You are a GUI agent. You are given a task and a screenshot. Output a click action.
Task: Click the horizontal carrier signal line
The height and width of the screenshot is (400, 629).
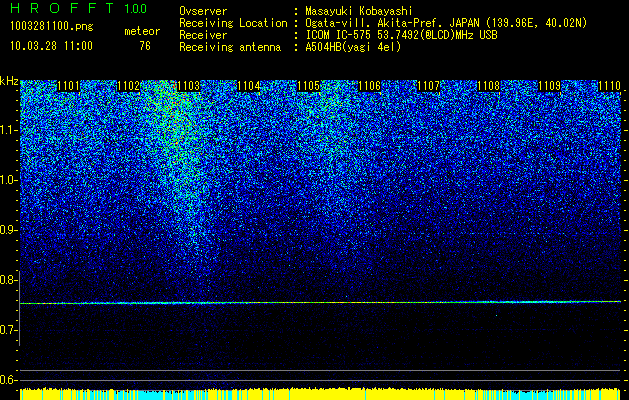coord(320,303)
